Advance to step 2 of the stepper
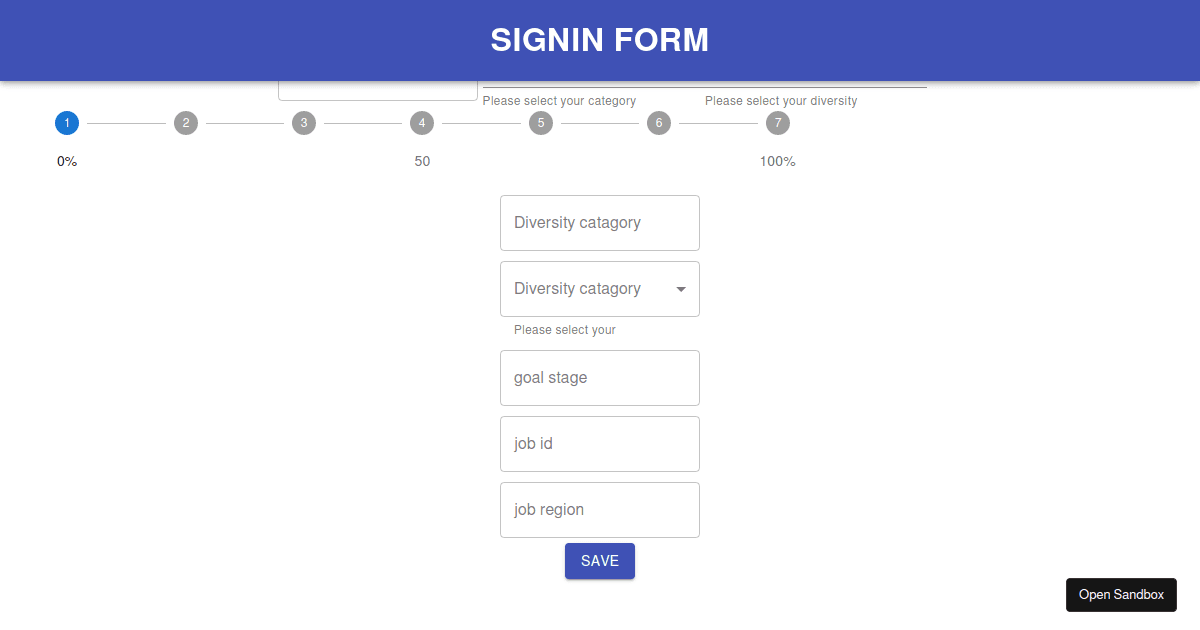Viewport: 1200px width, 630px height. point(186,123)
